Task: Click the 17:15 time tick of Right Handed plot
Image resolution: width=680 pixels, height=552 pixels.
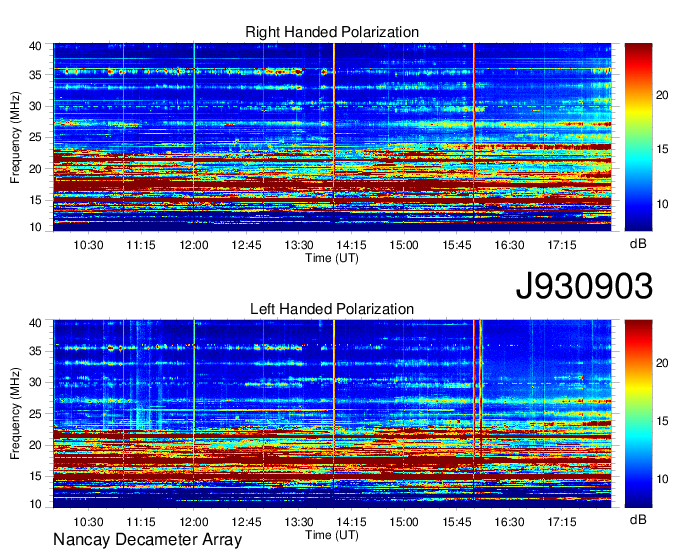Action: pos(562,245)
